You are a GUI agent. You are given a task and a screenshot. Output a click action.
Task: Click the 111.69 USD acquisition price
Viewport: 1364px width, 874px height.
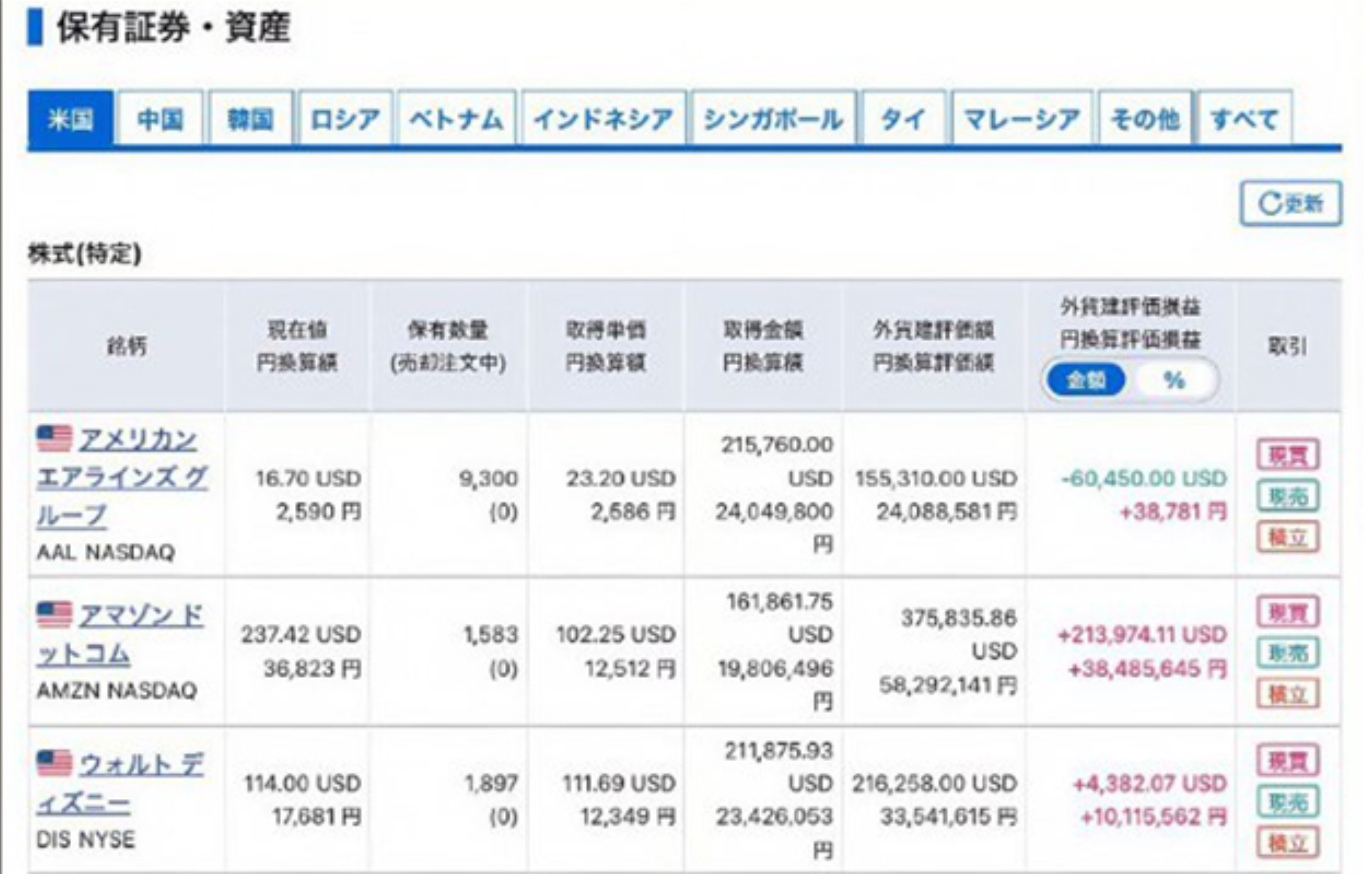pos(621,782)
